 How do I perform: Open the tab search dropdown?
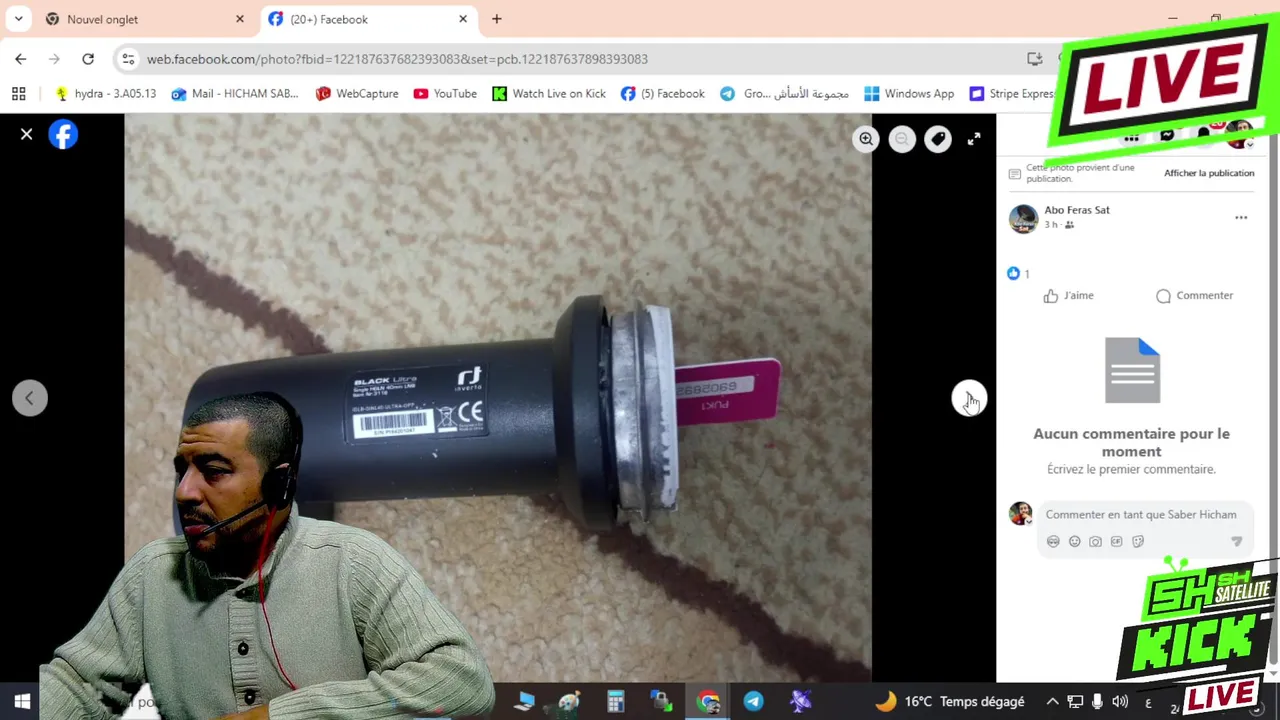click(18, 19)
